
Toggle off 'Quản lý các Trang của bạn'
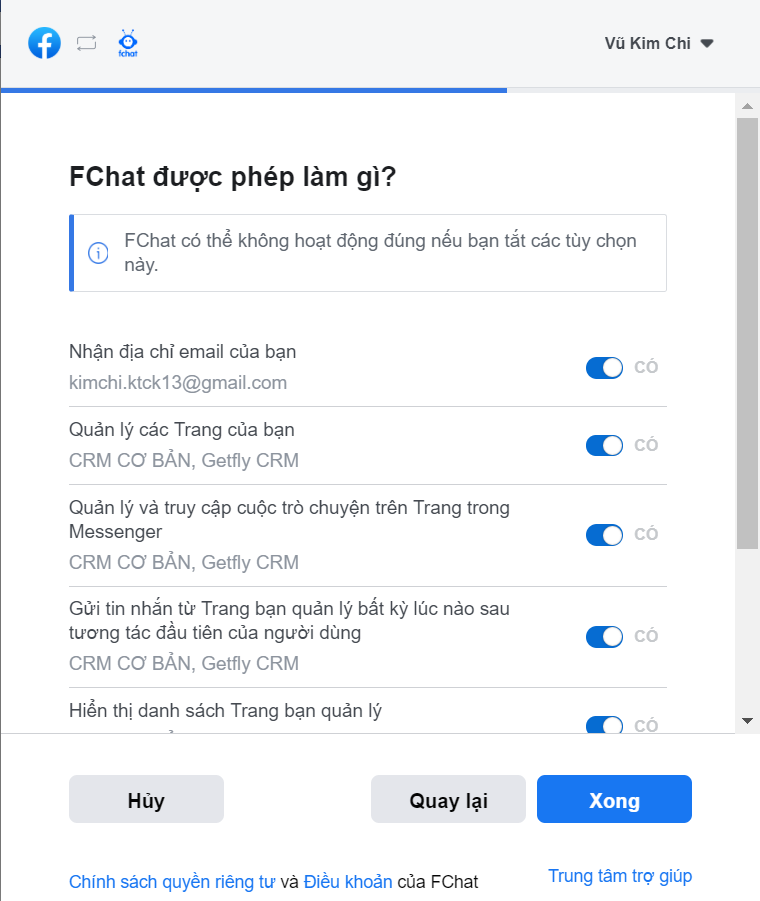[604, 445]
